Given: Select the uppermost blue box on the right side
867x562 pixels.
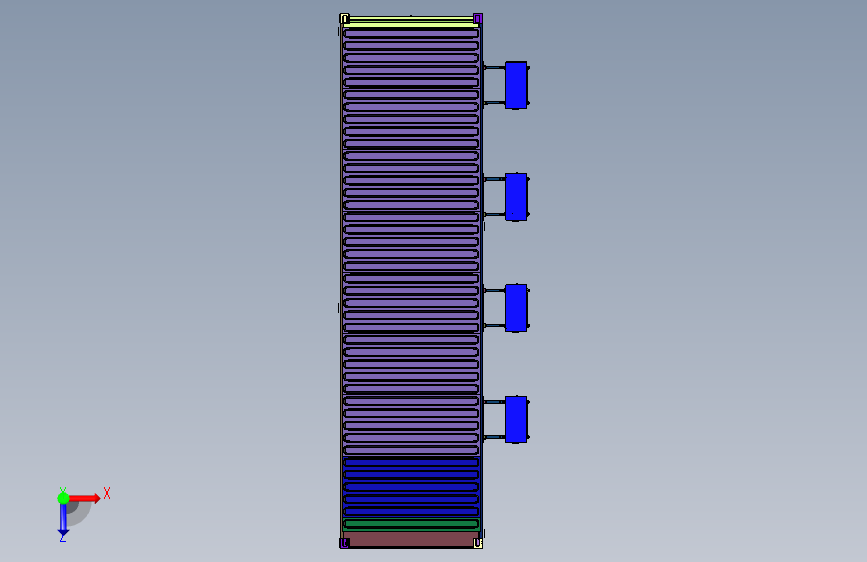Looking at the screenshot, I should click(516, 85).
